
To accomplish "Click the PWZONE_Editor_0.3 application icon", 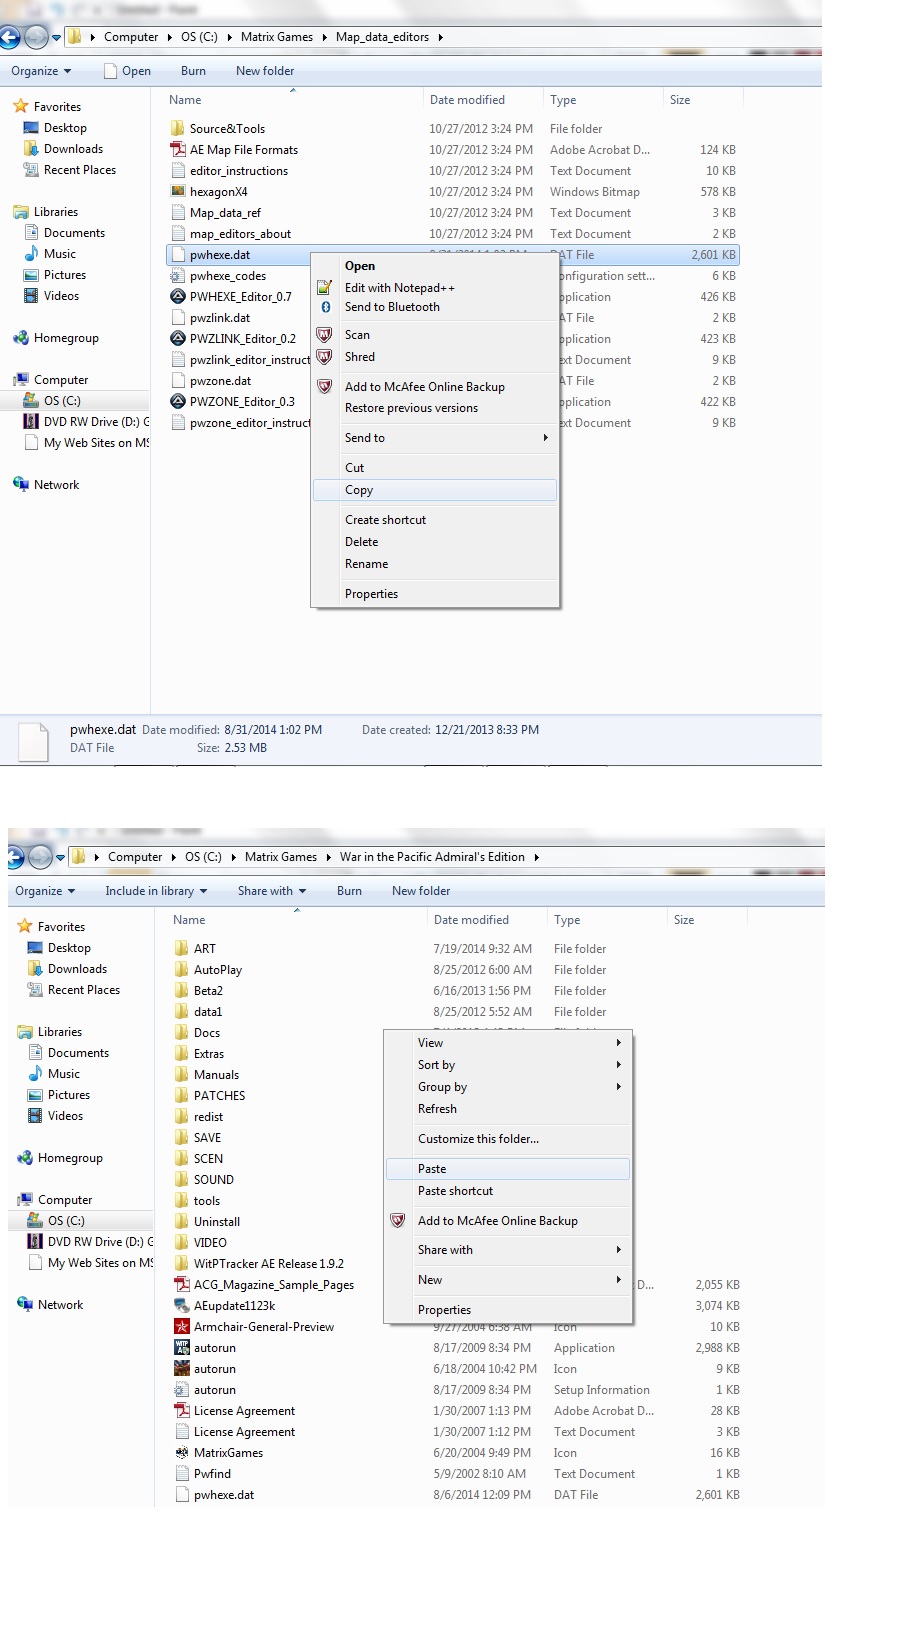I will coord(178,402).
